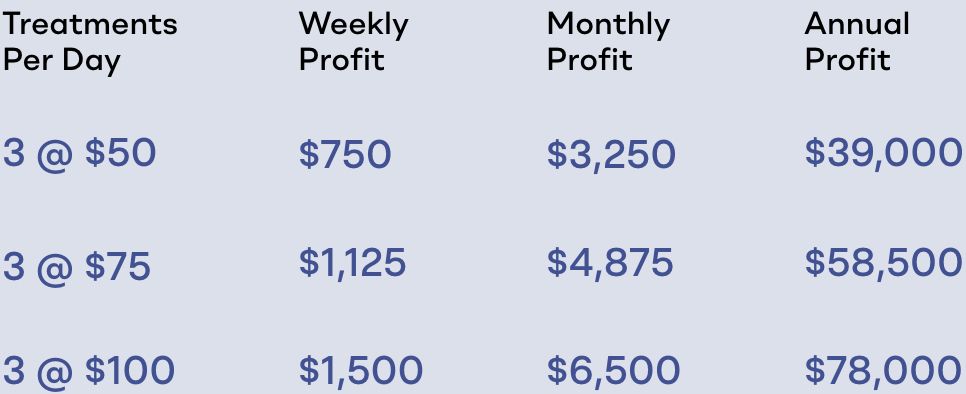Image resolution: width=966 pixels, height=394 pixels.
Task: Click the $3,250 monthly profit value
Action: click(611, 155)
